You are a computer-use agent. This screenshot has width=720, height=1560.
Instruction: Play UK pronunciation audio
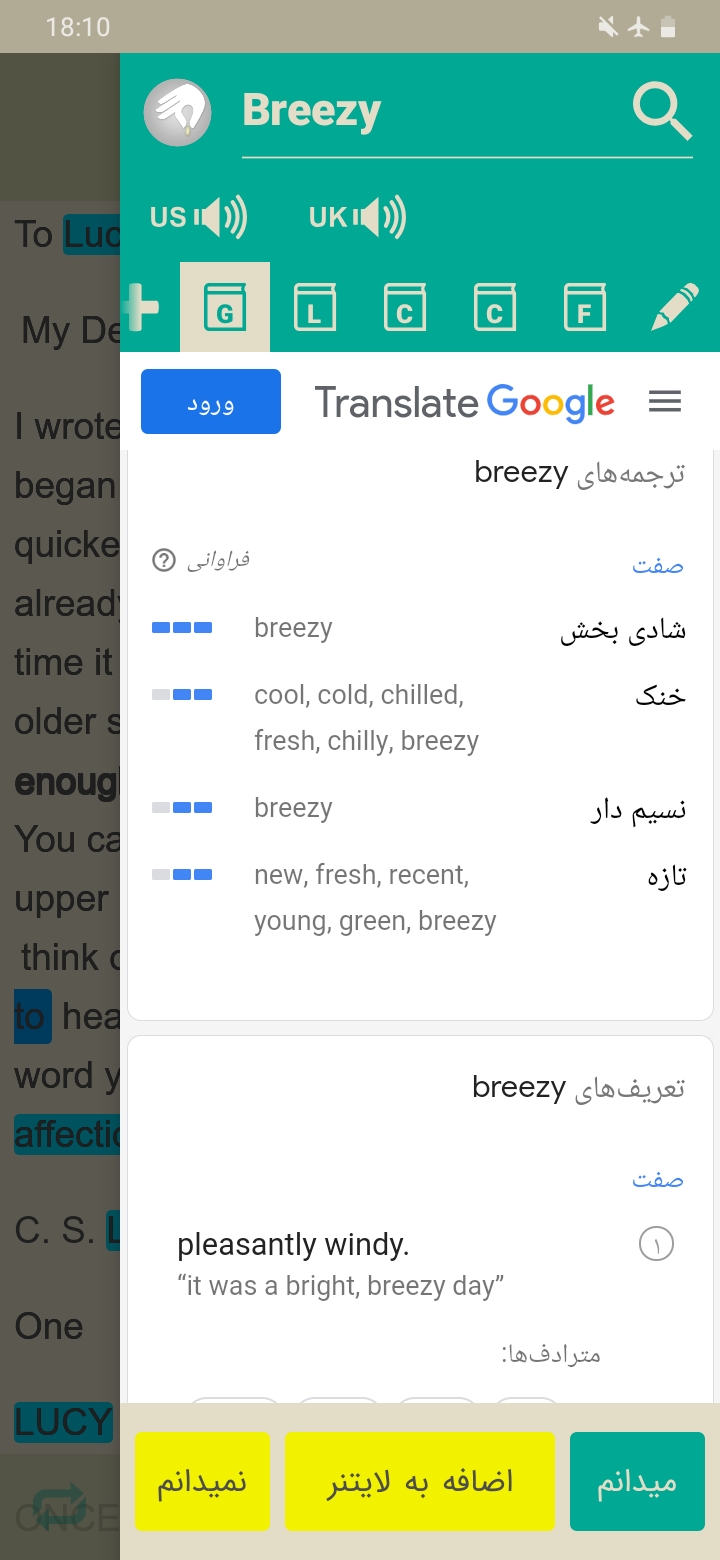point(357,217)
